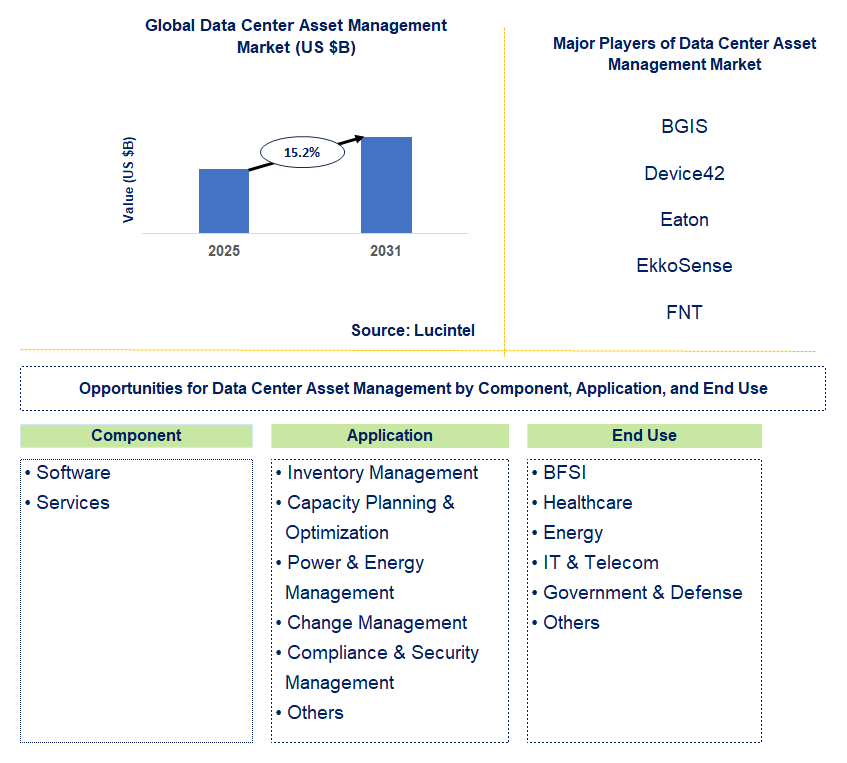This screenshot has height=763, width=847.
Task: Select Software under Component
Action: point(73,473)
